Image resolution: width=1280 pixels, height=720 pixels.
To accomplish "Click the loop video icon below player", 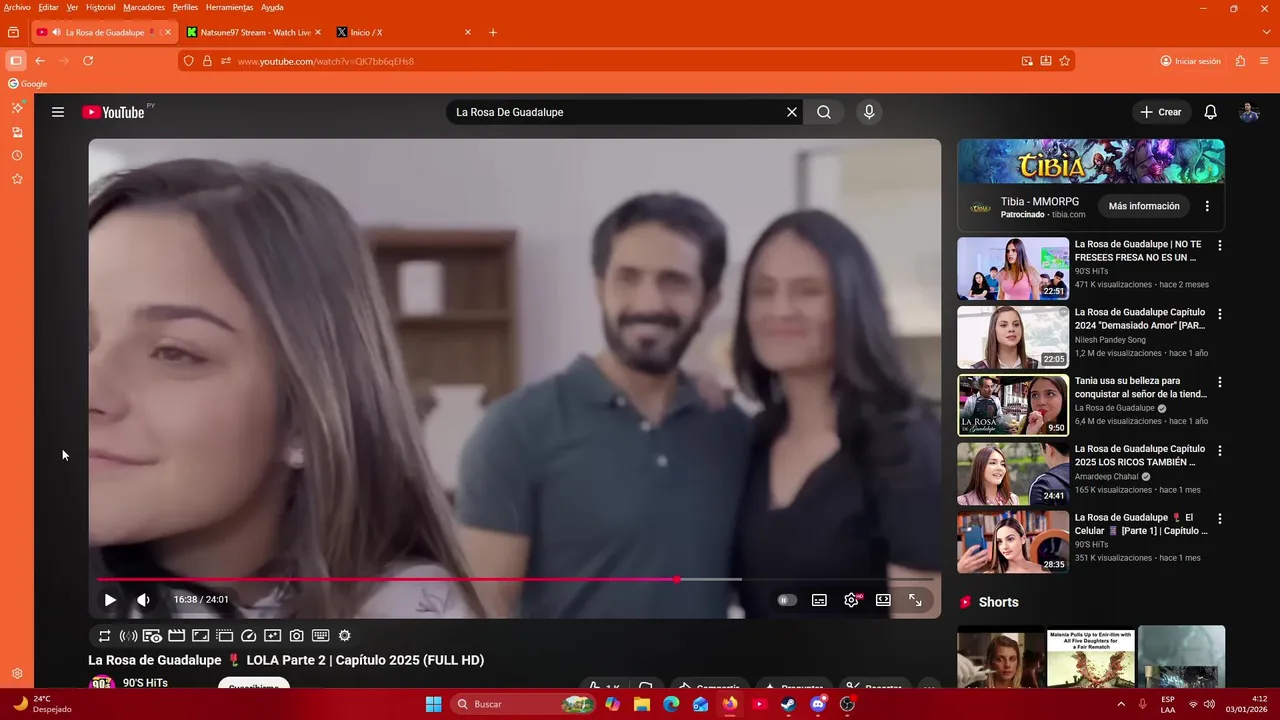I will click(104, 635).
